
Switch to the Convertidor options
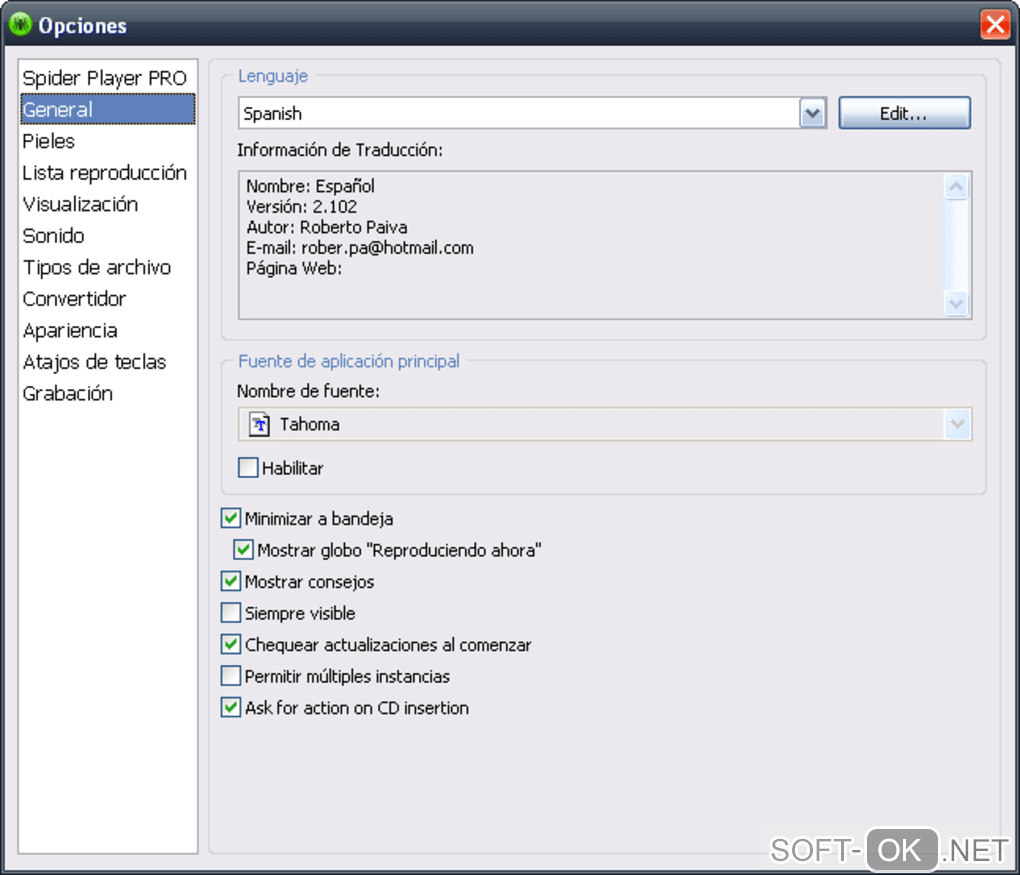click(108, 299)
